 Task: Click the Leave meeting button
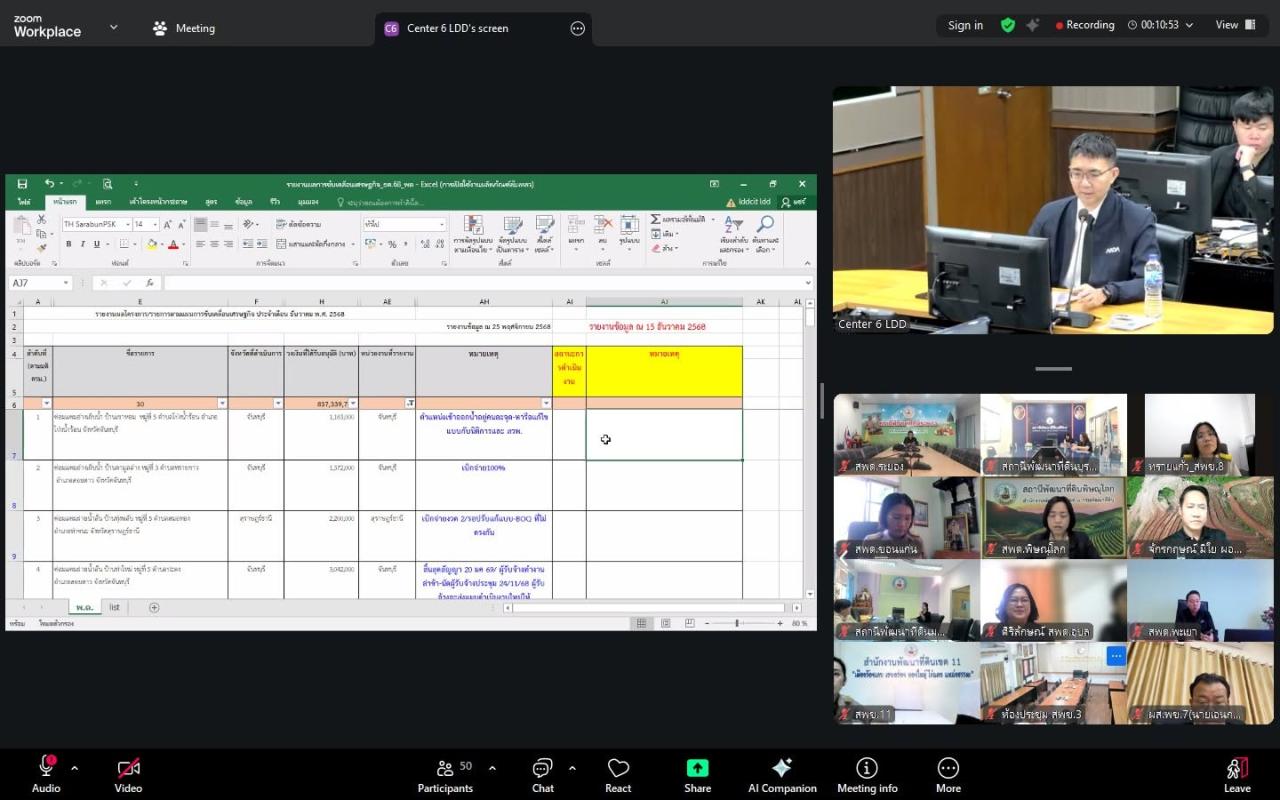(1237, 774)
